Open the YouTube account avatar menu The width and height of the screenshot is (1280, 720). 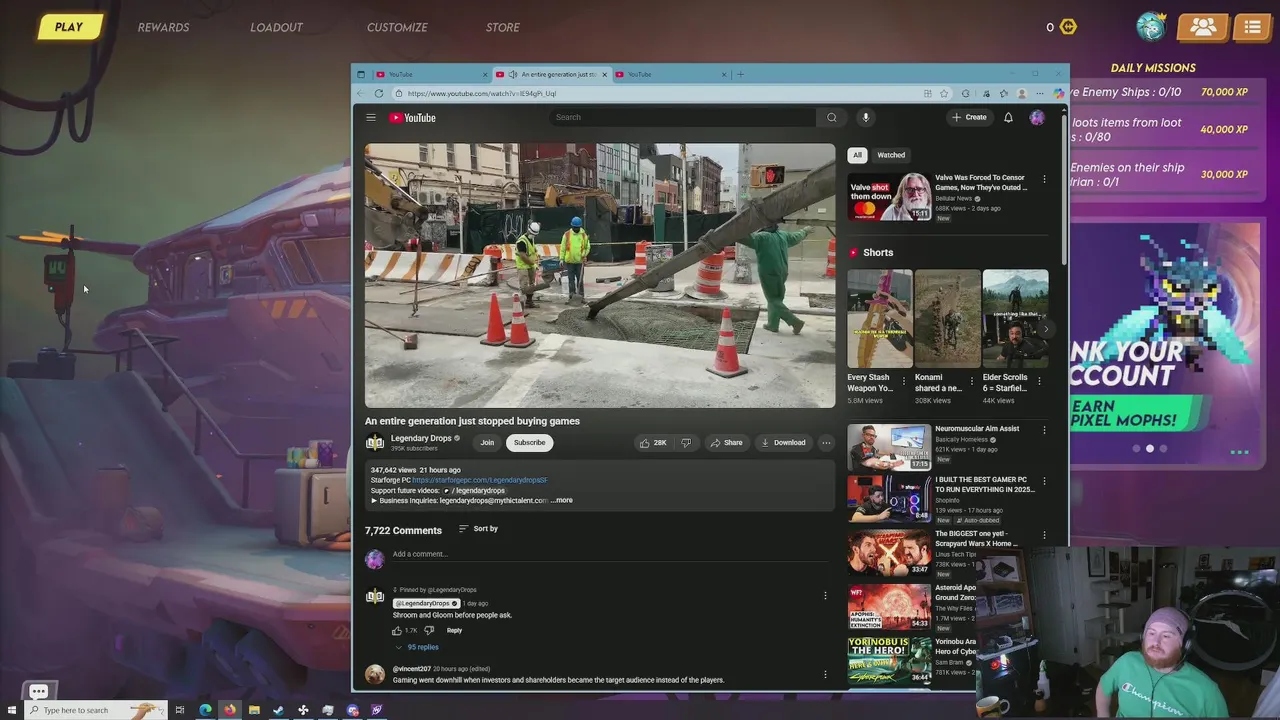(x=1037, y=117)
